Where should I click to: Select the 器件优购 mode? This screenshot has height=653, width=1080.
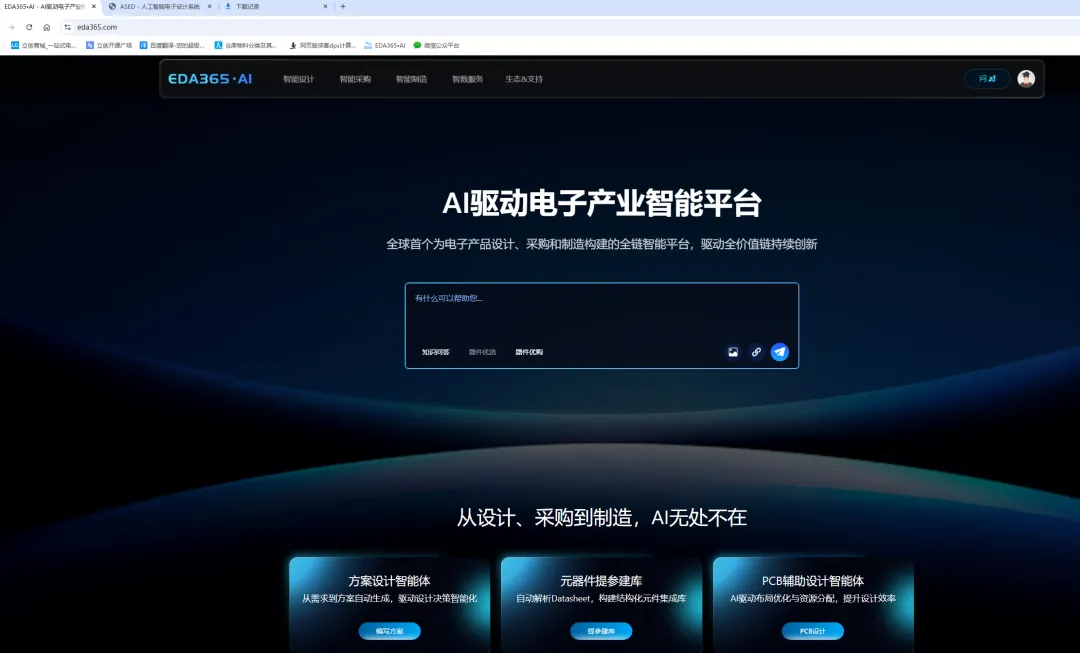(x=529, y=352)
